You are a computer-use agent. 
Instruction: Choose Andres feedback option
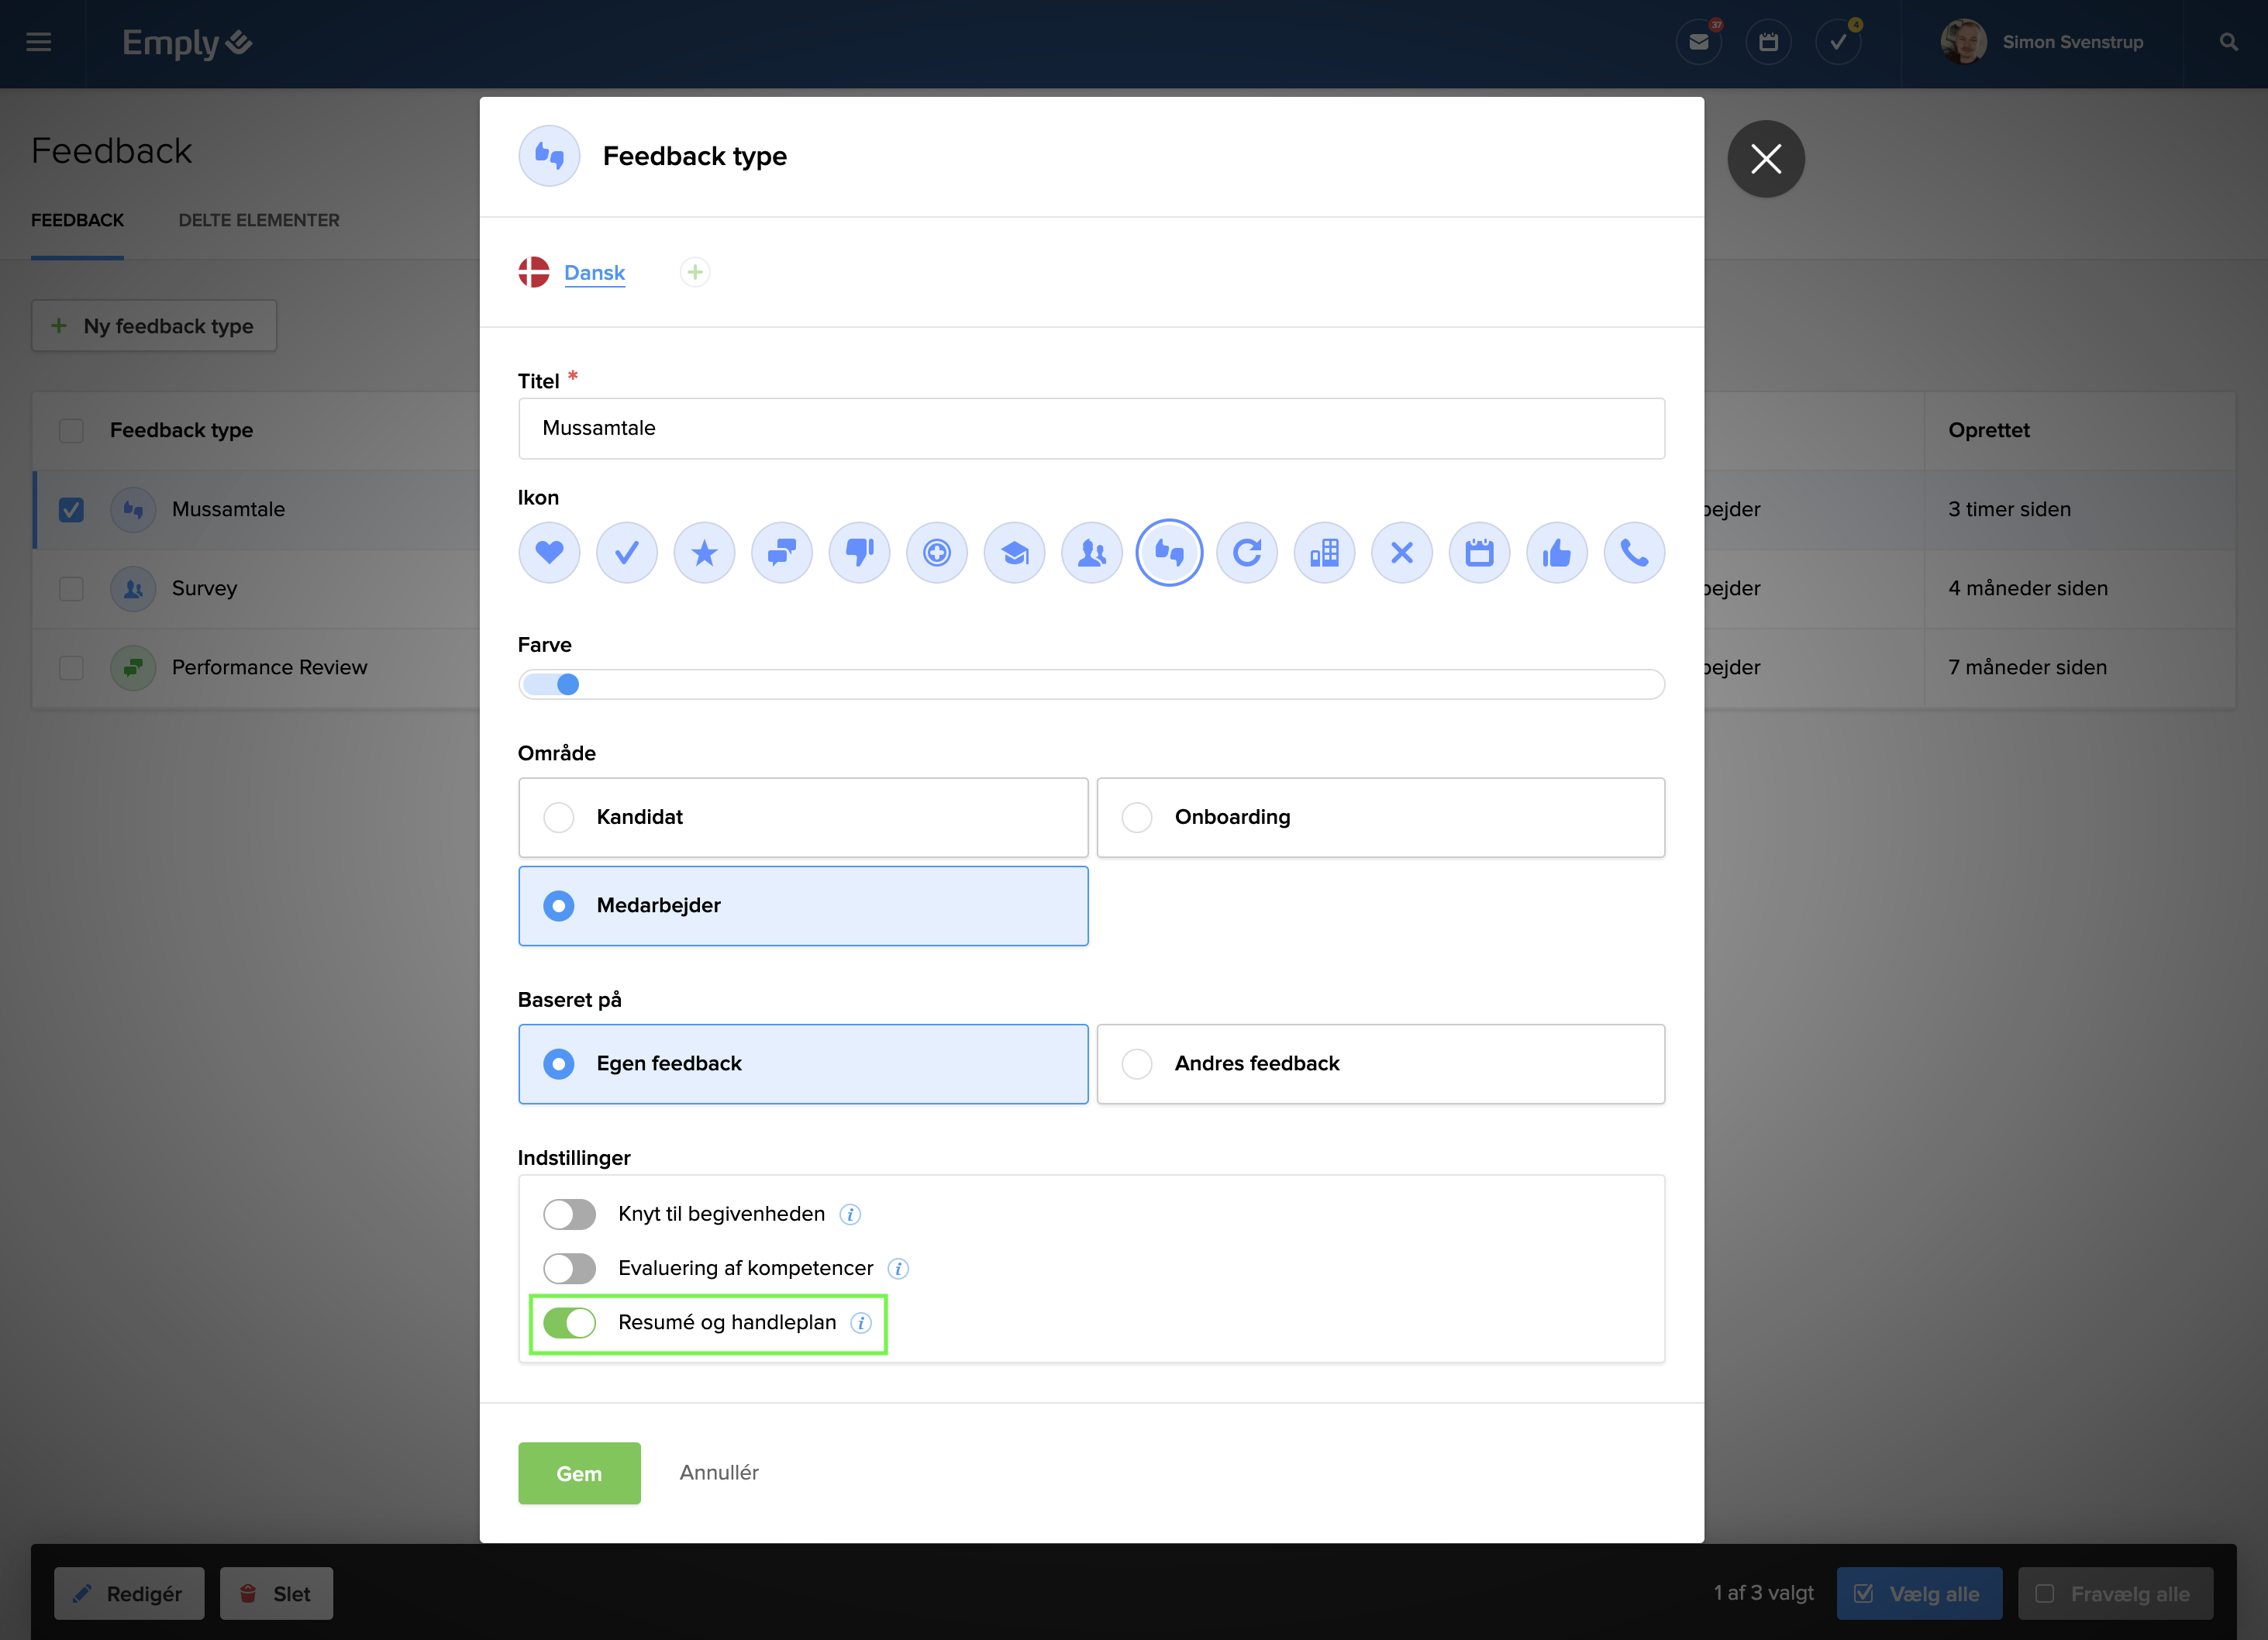[x=1136, y=1063]
